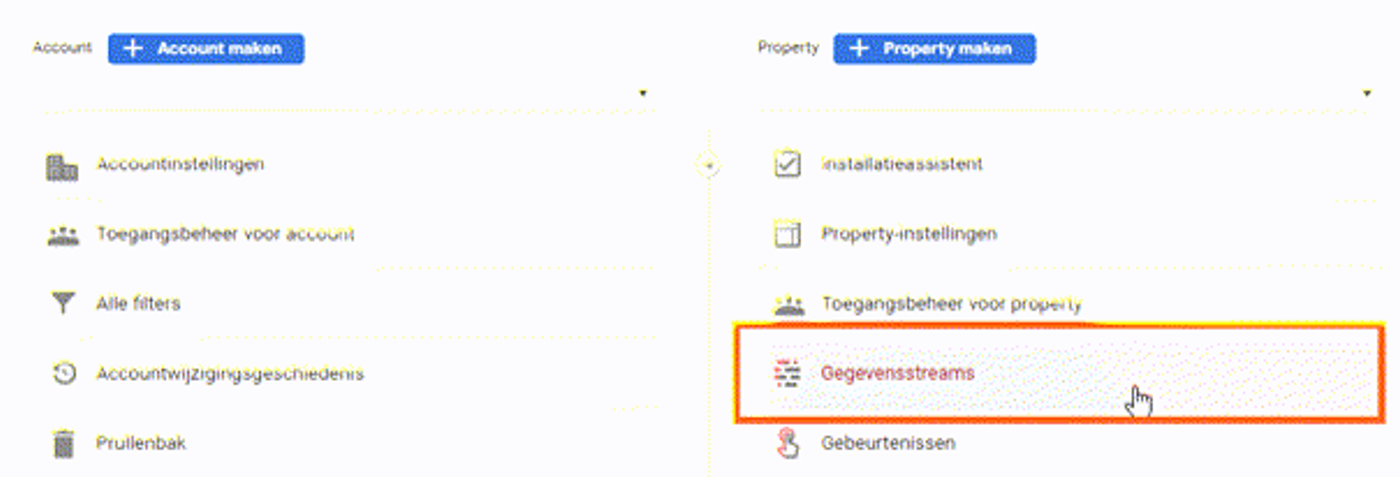Click the Property maken button

[935, 48]
